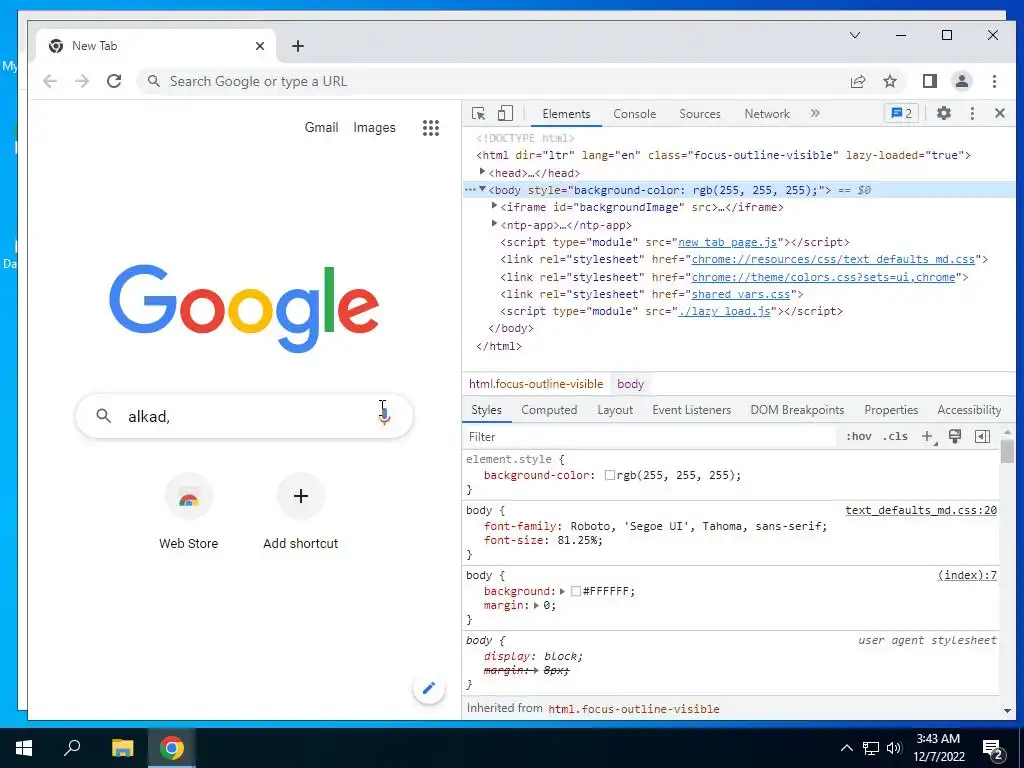Close the DevTools panel
The height and width of the screenshot is (768, 1024).
(999, 114)
